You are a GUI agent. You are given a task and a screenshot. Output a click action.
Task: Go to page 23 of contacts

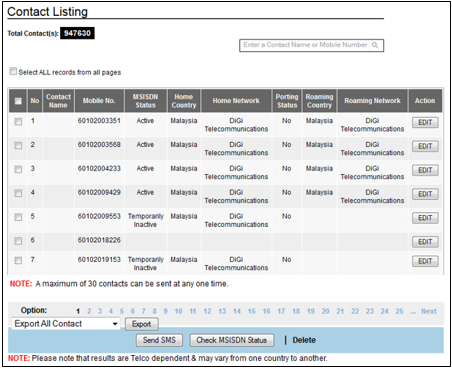370,311
